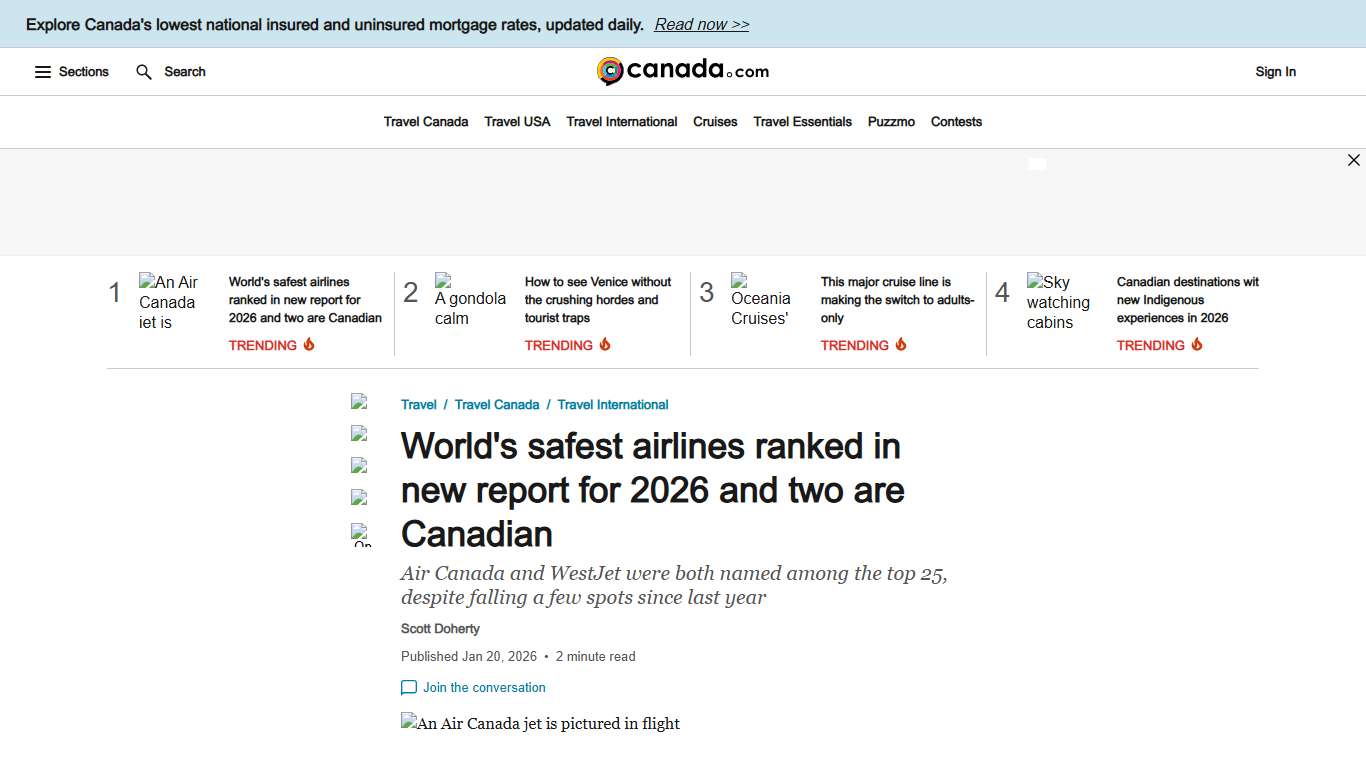Click the flame icon under the safest airlines story

tap(307, 344)
